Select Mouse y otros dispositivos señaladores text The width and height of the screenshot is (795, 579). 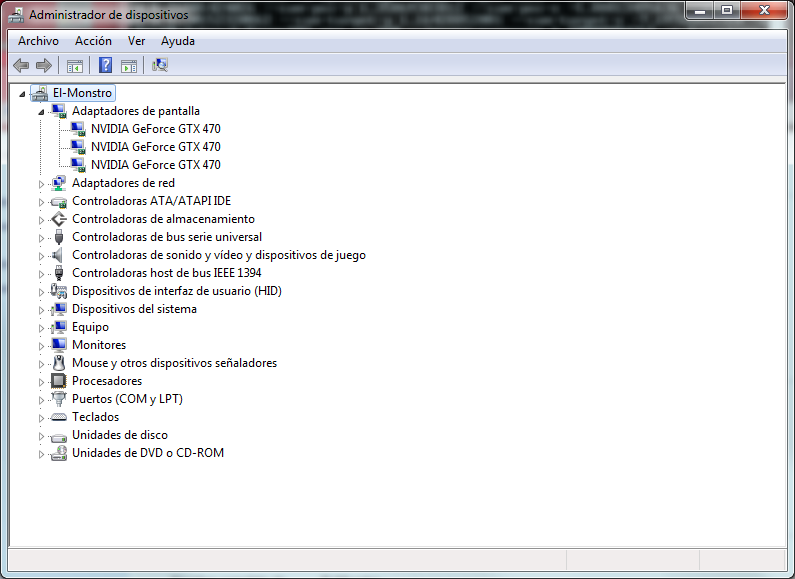[174, 363]
